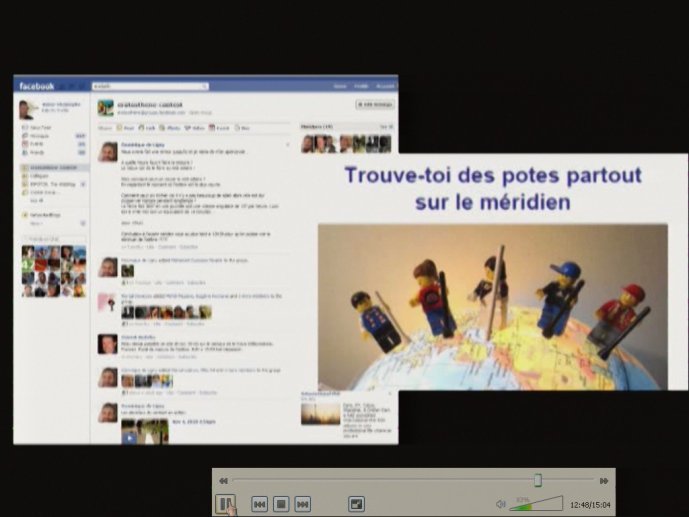Create a Doc from the share bar
689x517 pixels.
point(242,128)
